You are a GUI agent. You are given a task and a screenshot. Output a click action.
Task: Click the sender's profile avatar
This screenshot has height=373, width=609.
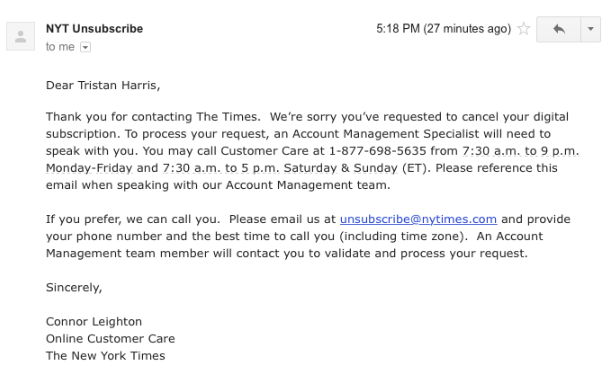pos(21,37)
